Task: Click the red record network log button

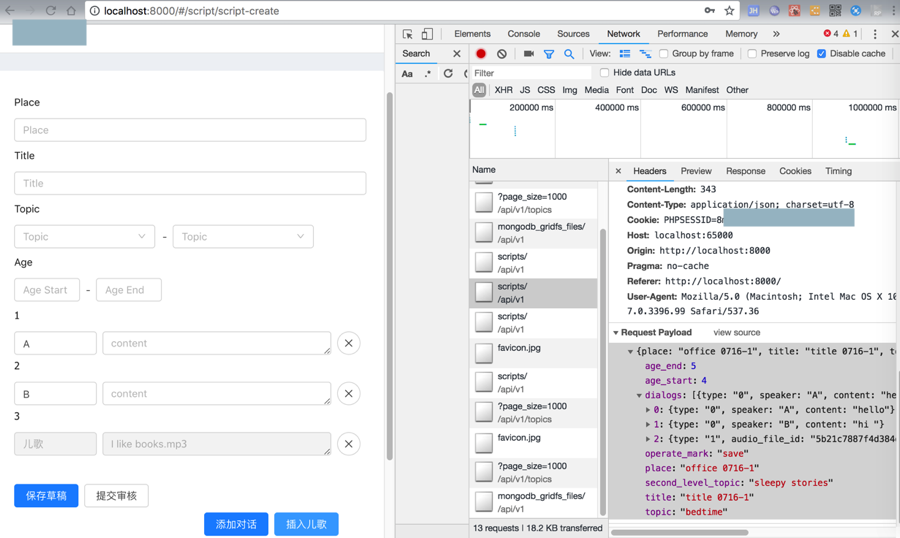Action: point(481,53)
